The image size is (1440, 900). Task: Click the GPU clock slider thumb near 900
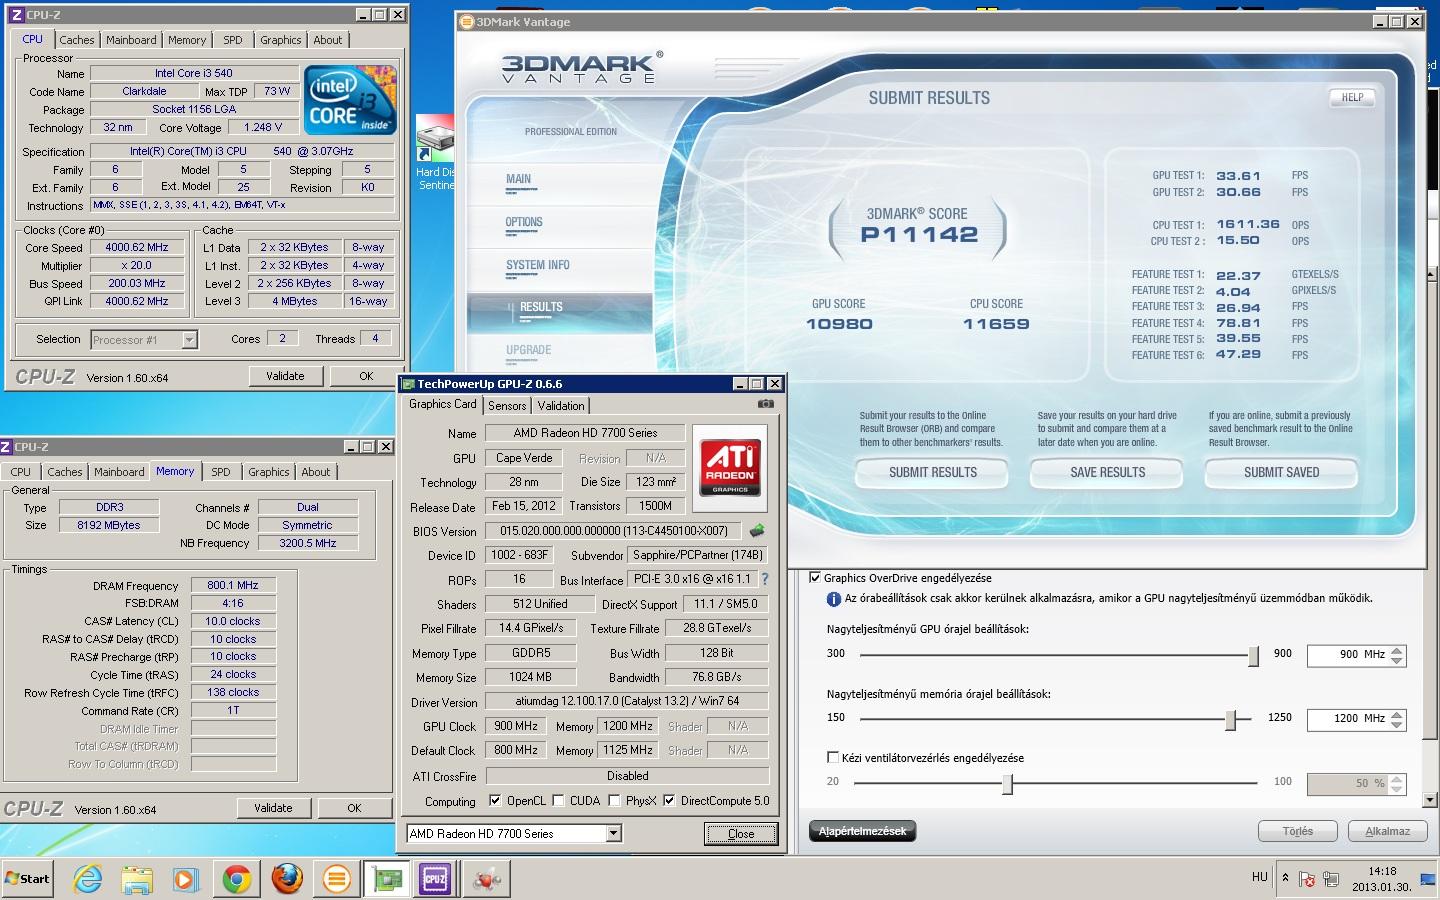1253,656
